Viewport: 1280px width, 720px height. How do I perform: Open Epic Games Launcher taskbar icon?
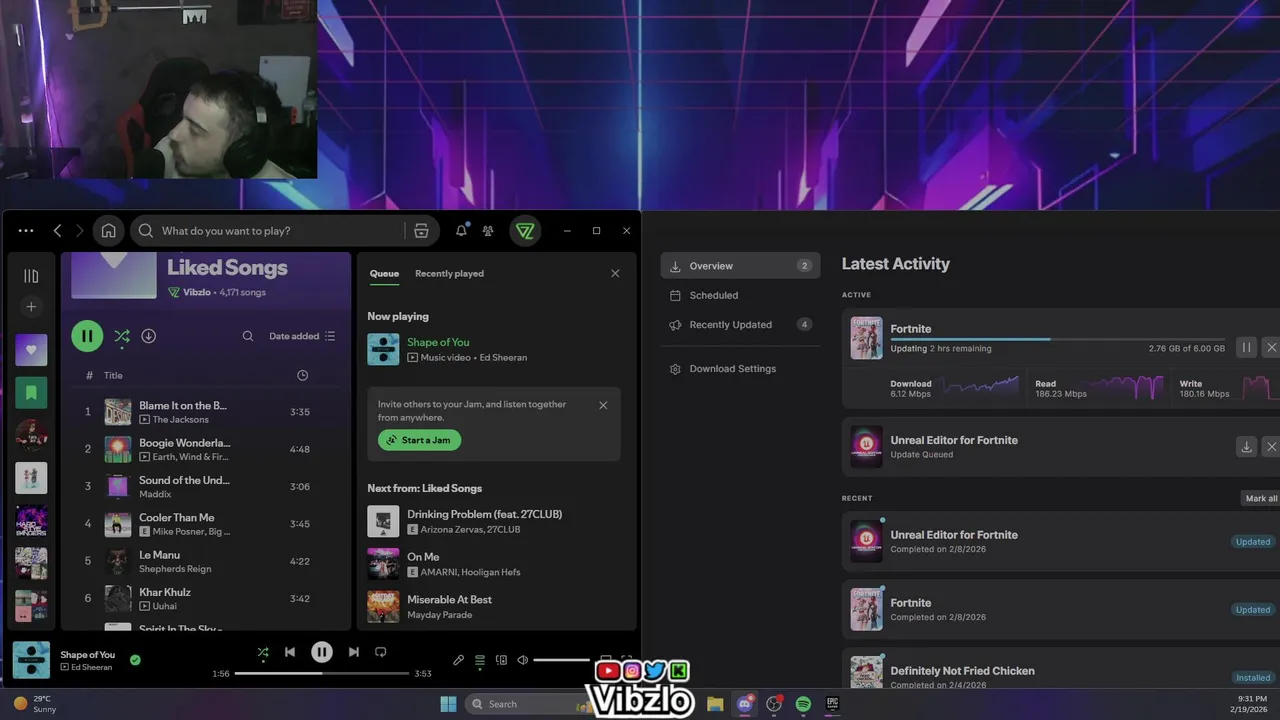(832, 704)
